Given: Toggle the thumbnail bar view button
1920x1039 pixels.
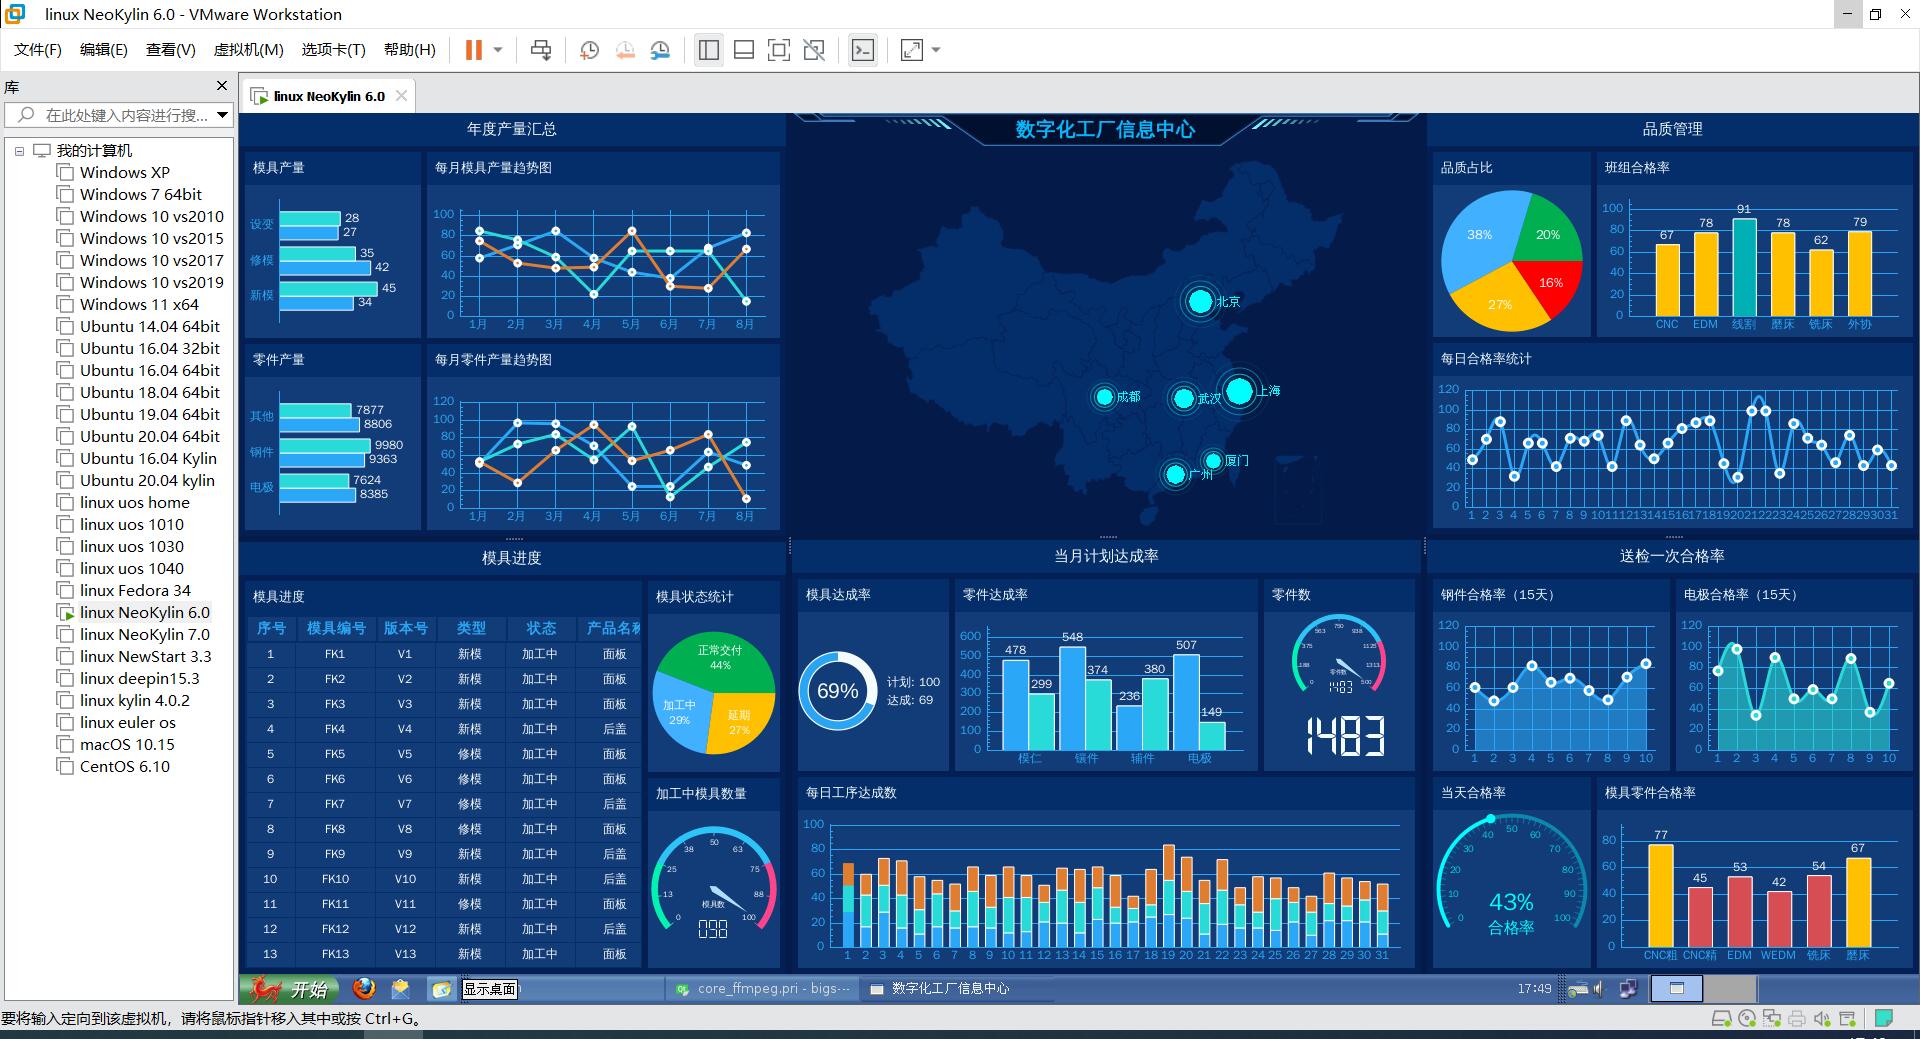Looking at the screenshot, I should tap(743, 50).
